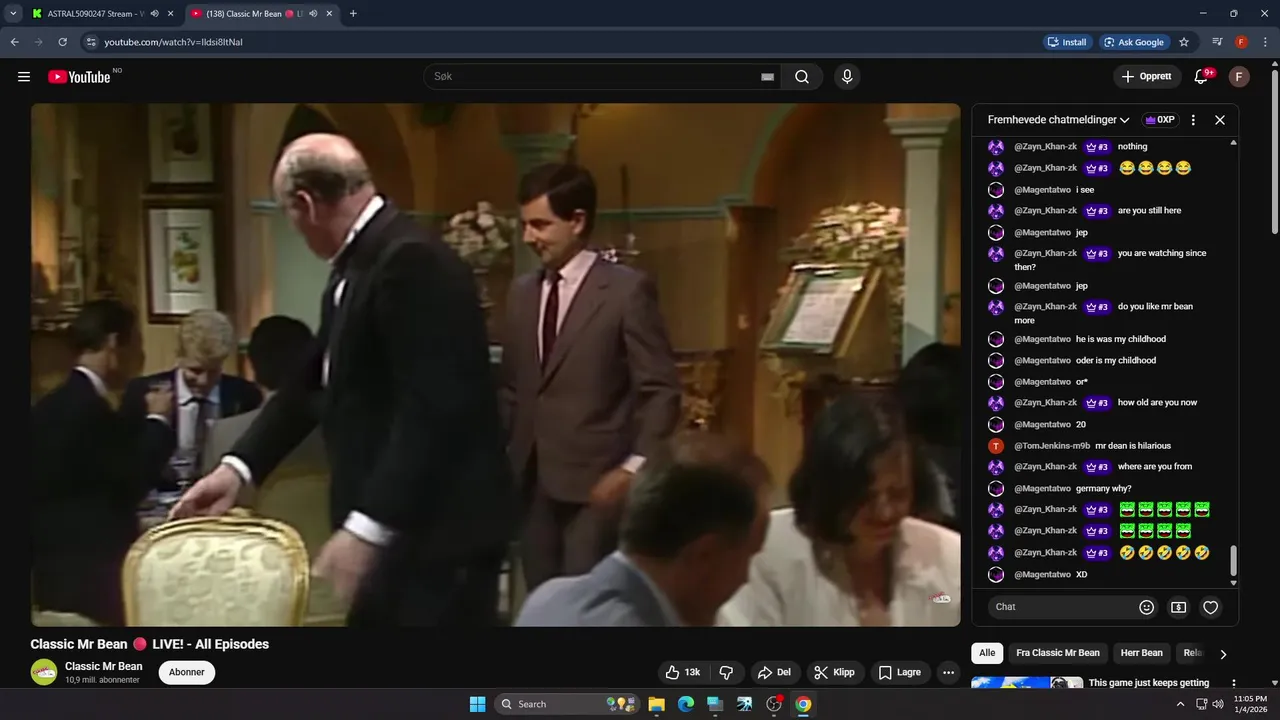Open Chrome profile avatar F
This screenshot has height=720, width=1280.
1241,42
